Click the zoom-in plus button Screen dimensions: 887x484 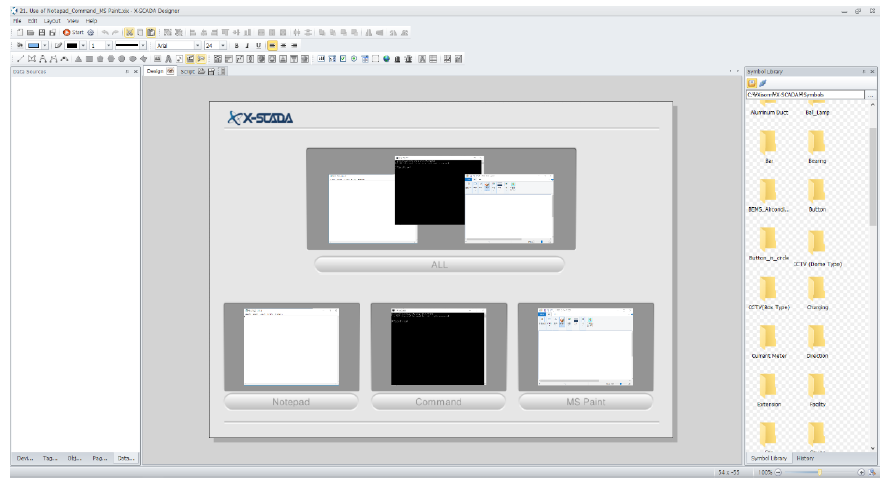(x=861, y=472)
